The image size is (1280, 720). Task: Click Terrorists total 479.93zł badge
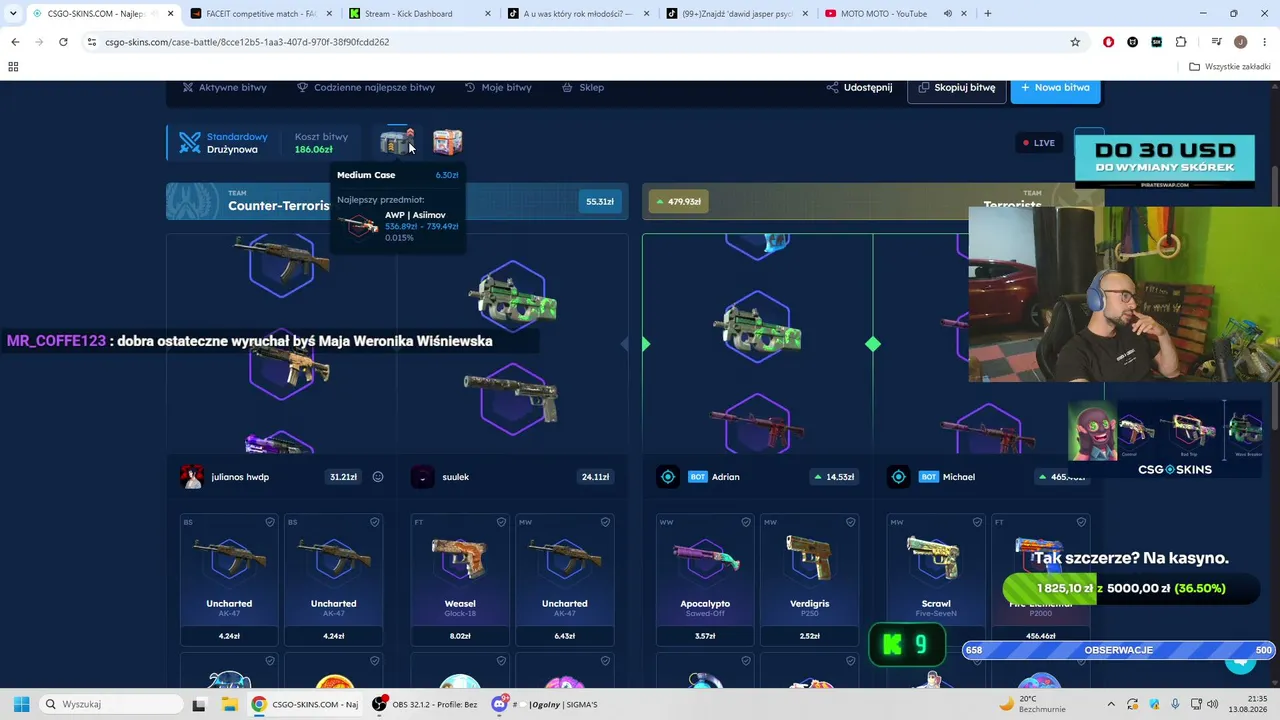click(x=678, y=202)
